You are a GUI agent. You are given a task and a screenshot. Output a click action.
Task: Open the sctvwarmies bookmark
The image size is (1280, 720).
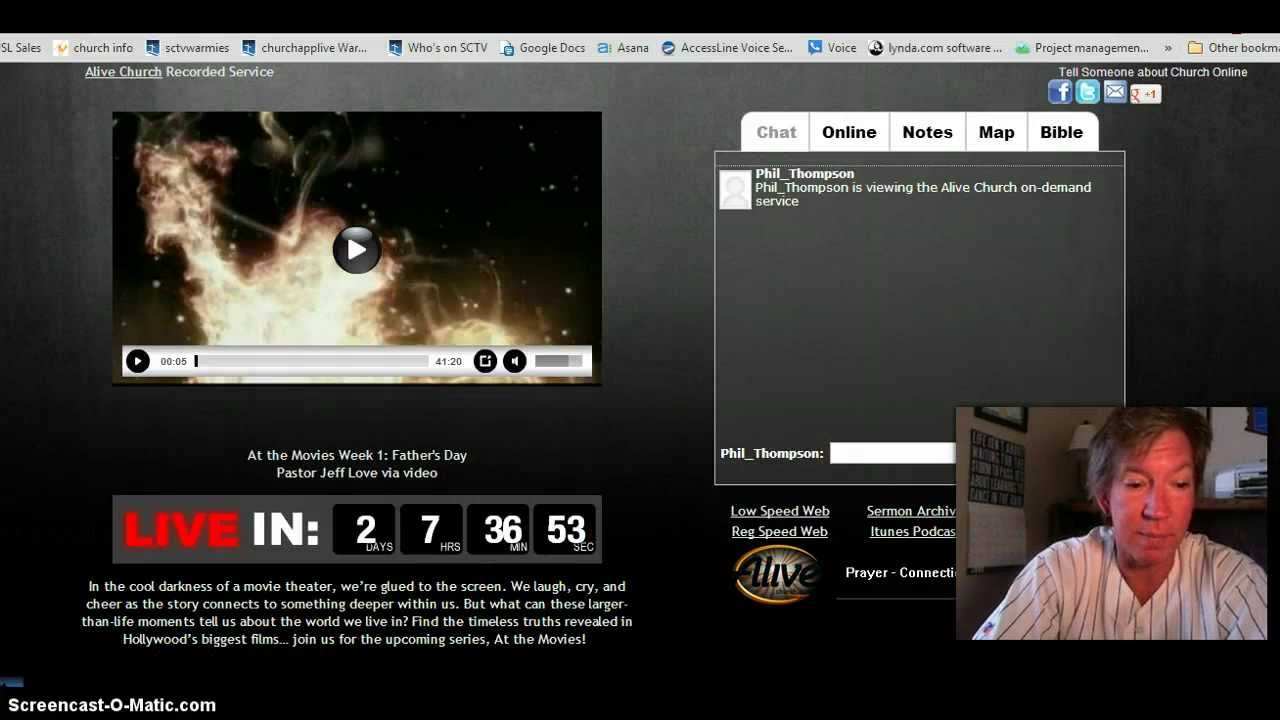[x=187, y=47]
